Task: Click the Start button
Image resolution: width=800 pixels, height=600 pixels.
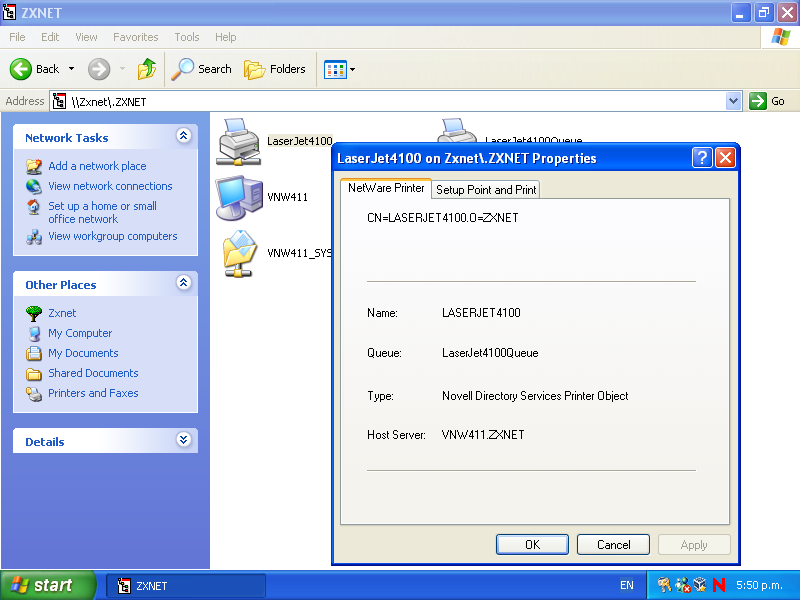Action: coord(48,585)
